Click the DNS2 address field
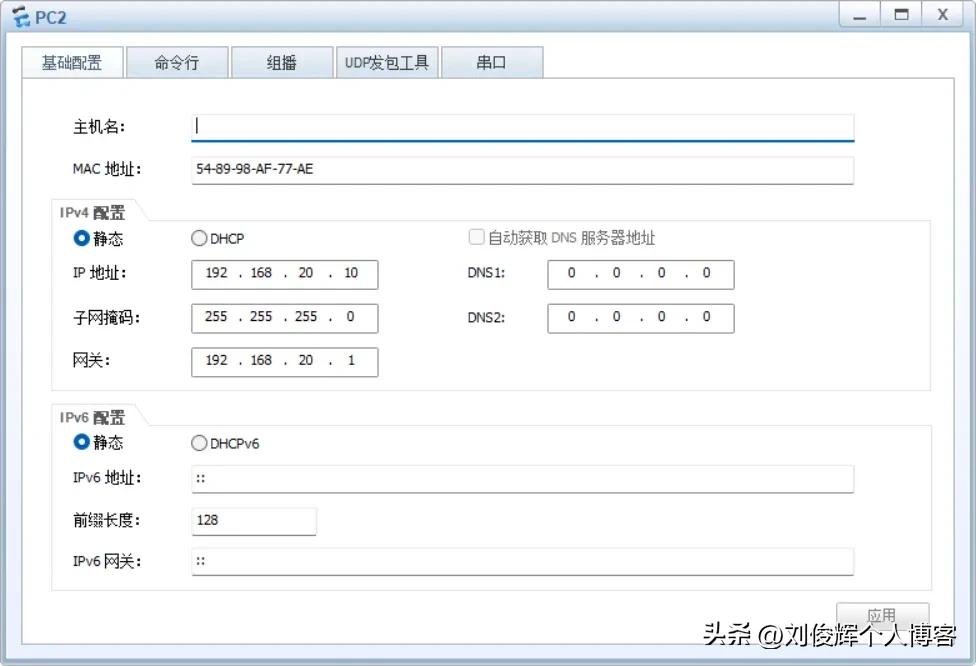This screenshot has width=976, height=666. coord(640,318)
